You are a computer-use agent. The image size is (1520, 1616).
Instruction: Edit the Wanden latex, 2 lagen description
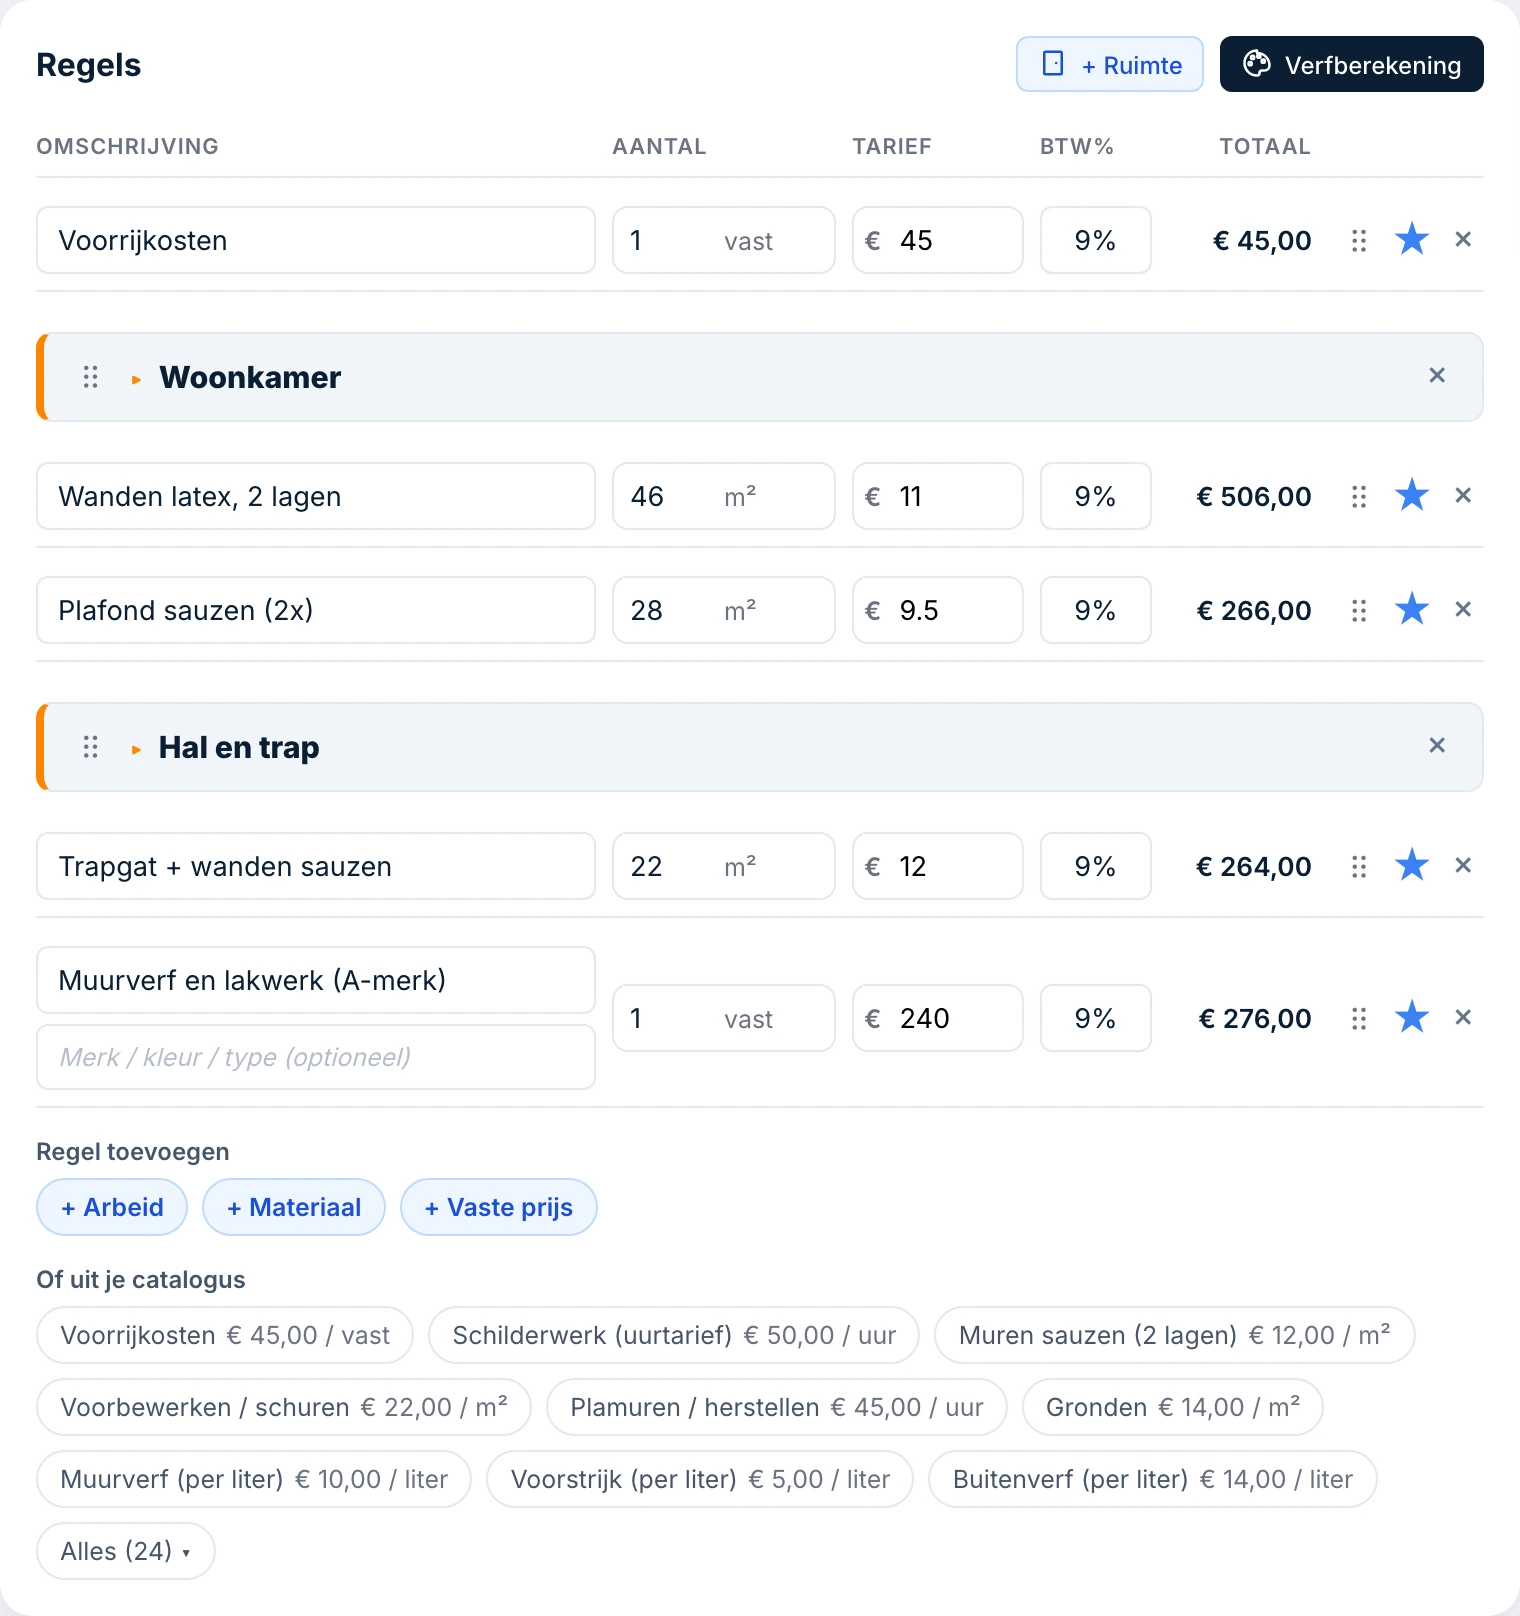click(x=316, y=496)
